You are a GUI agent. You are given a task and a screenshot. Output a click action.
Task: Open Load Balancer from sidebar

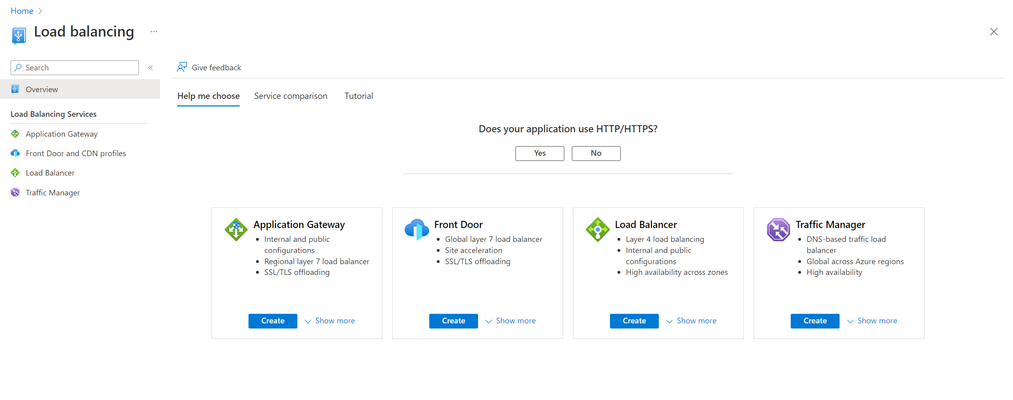pos(50,173)
